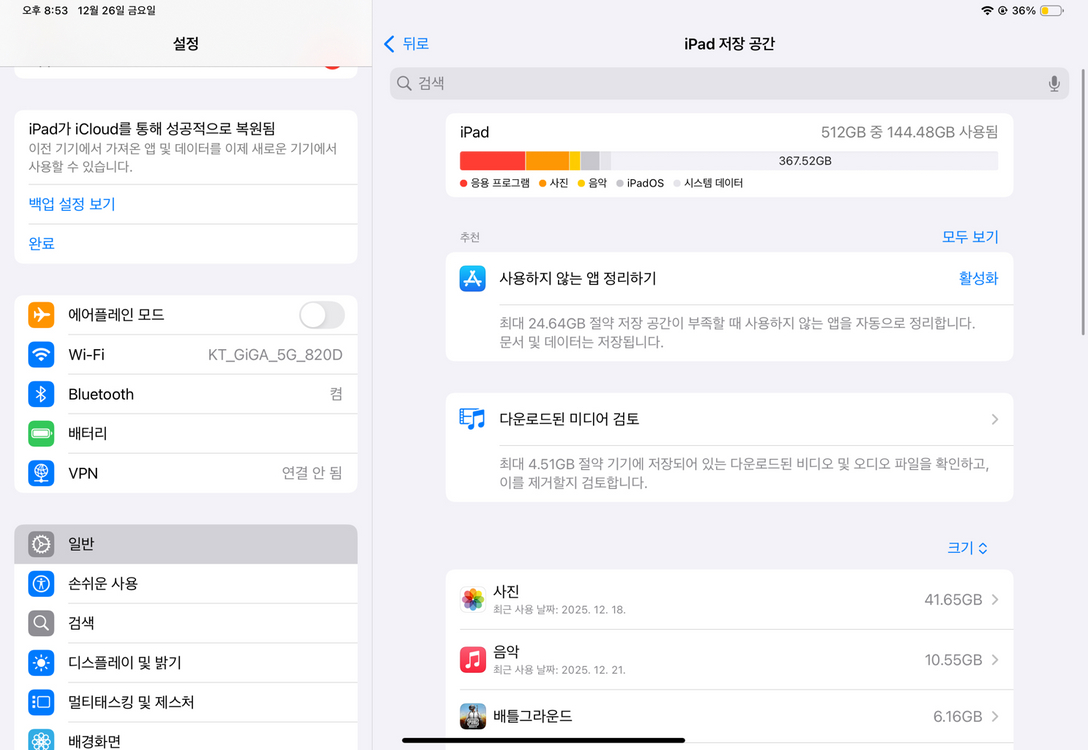Image resolution: width=1088 pixels, height=750 pixels.
Task: Open 손쉬운 사용 via its accessibility icon
Action: (x=41, y=583)
